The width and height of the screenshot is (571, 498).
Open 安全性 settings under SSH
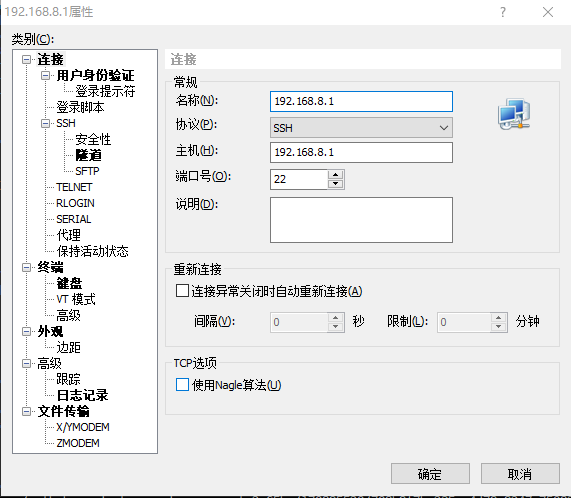93,139
